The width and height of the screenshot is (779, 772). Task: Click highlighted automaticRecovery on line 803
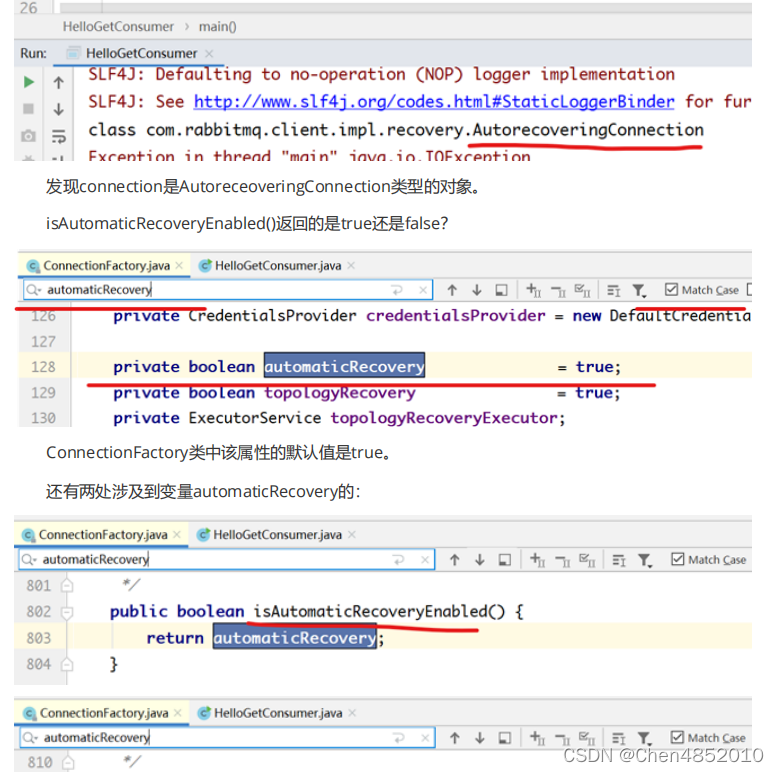[295, 638]
